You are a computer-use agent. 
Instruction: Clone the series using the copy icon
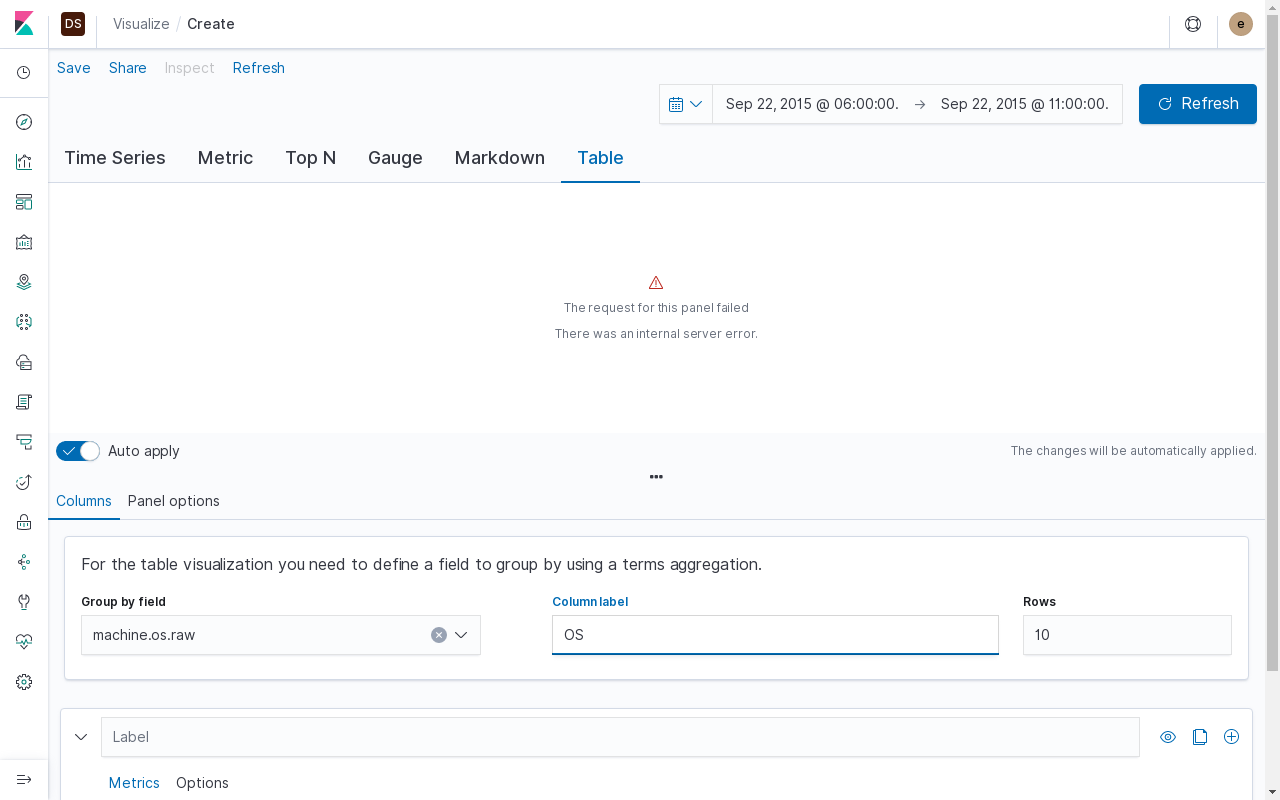[1200, 737]
